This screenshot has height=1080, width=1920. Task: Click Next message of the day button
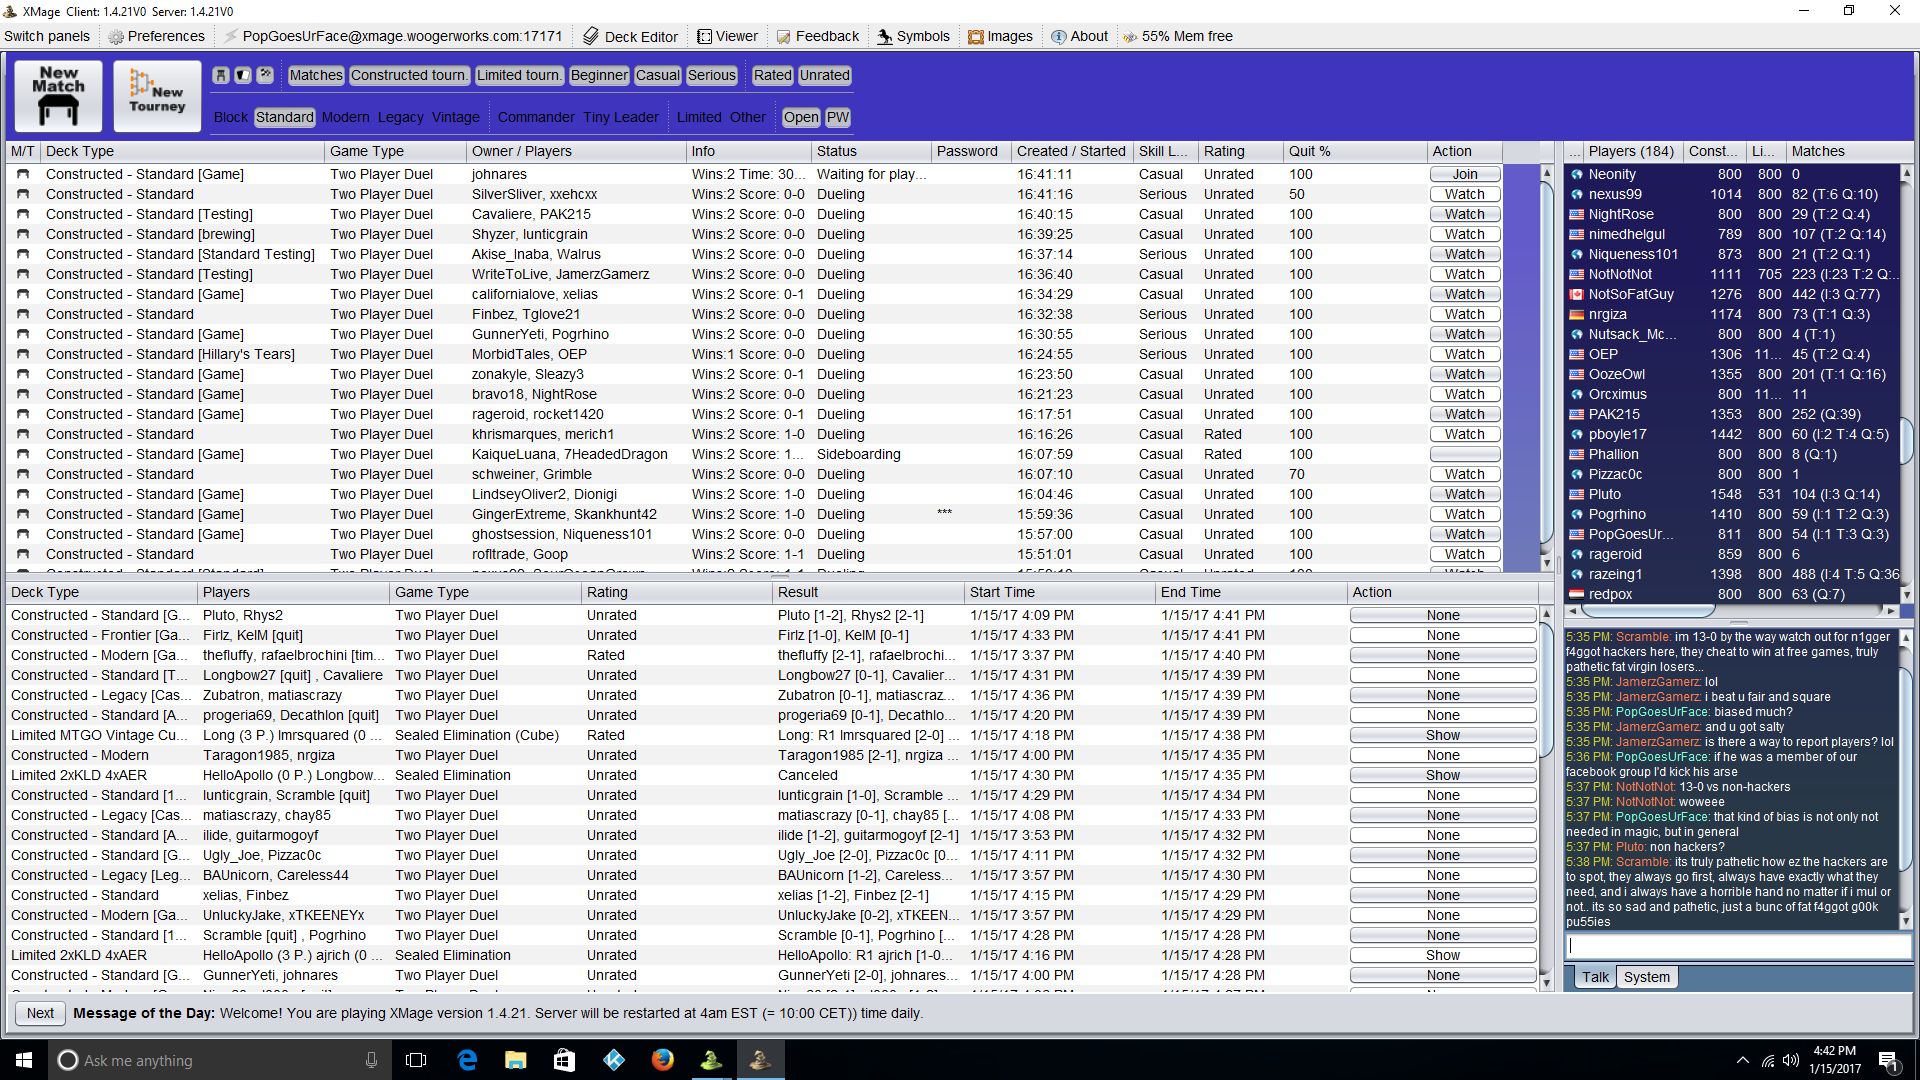pos(40,1013)
